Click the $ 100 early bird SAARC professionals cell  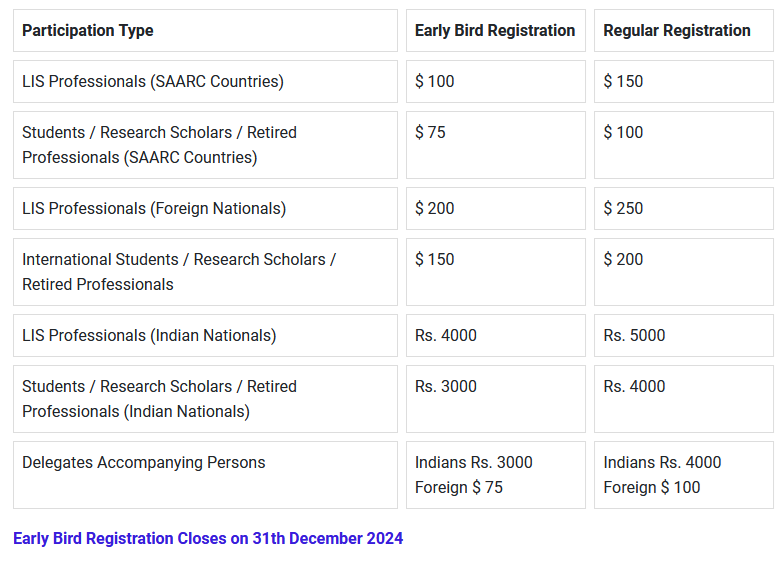coord(496,82)
